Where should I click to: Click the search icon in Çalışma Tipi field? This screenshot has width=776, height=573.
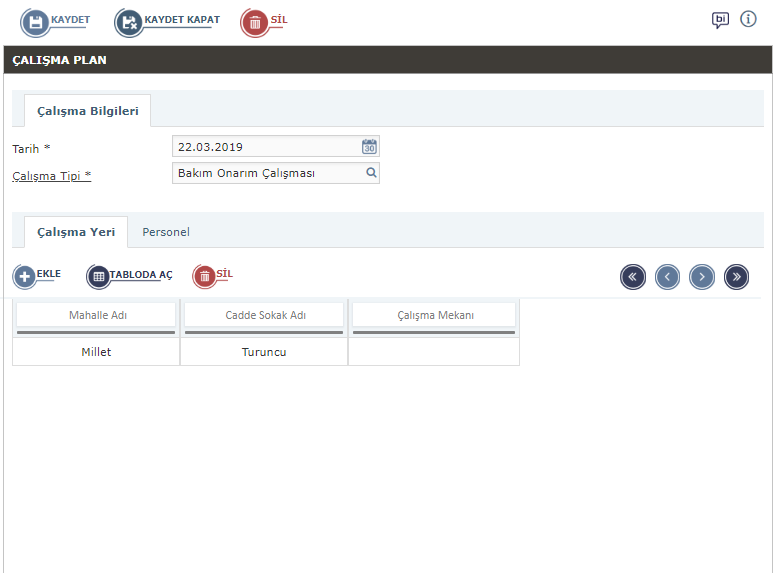(370, 173)
